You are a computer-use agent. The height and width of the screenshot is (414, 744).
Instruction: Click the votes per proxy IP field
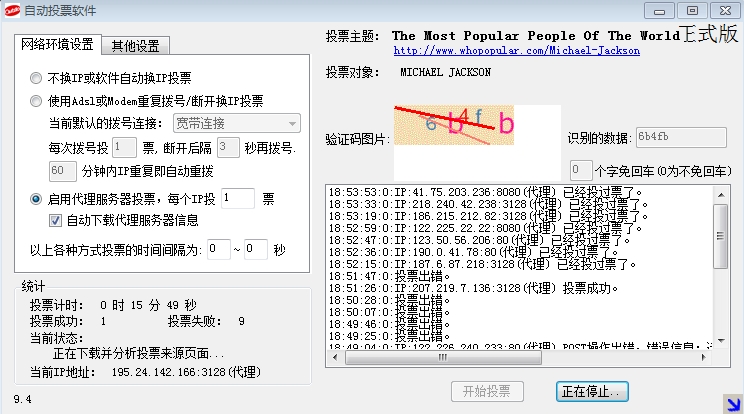coord(238,198)
